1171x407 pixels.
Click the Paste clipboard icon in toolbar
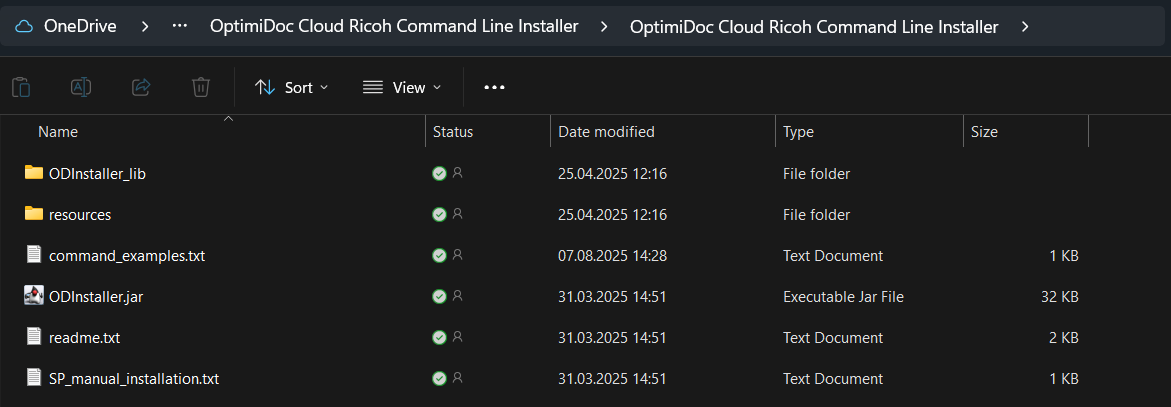pyautogui.click(x=21, y=87)
